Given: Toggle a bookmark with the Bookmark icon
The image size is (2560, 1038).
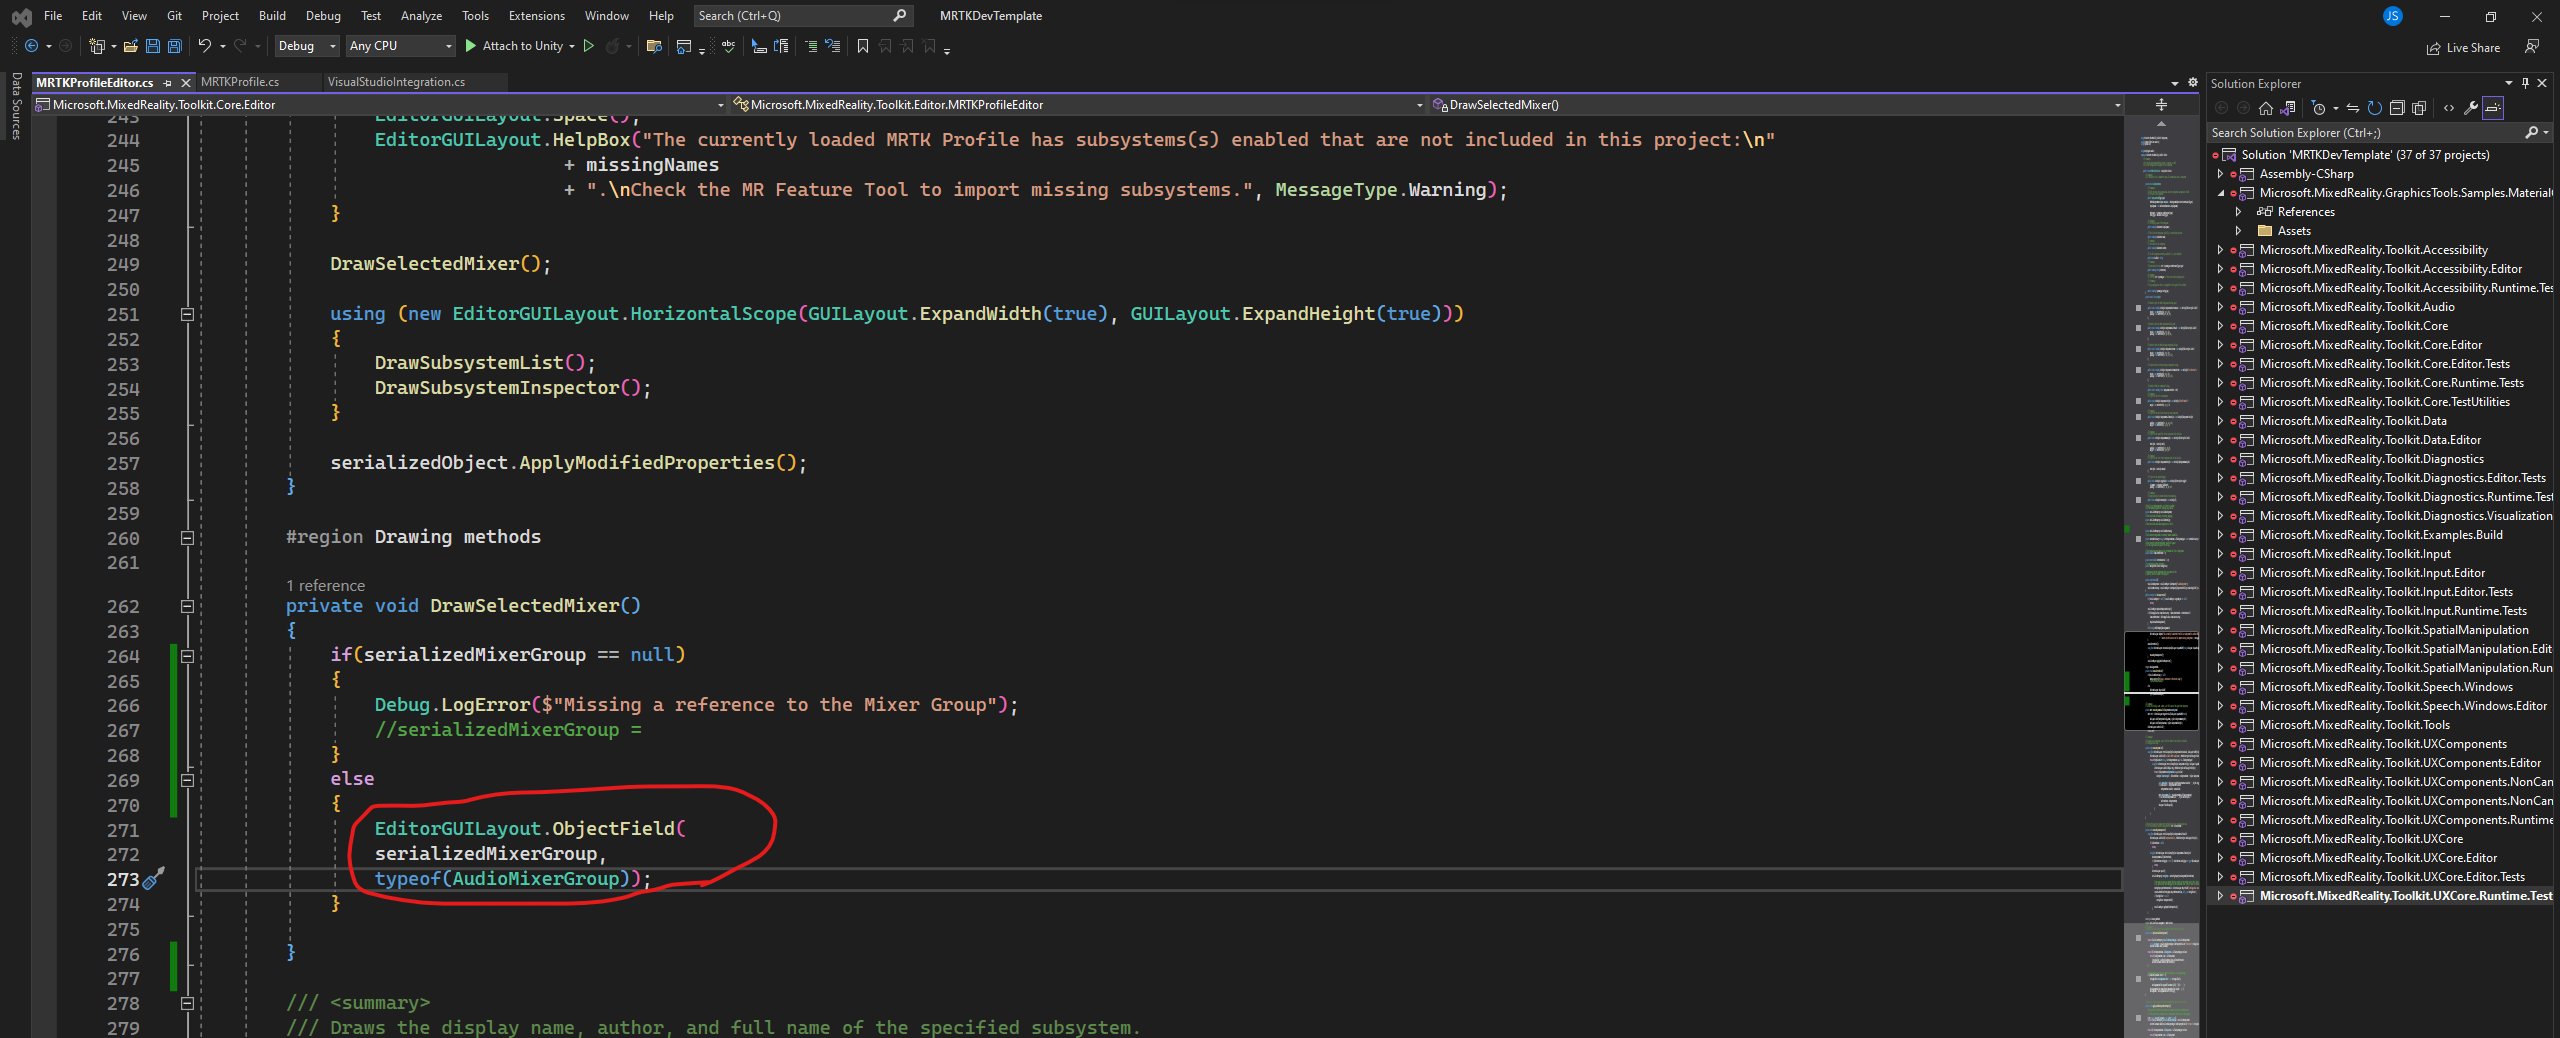Looking at the screenshot, I should [x=864, y=46].
